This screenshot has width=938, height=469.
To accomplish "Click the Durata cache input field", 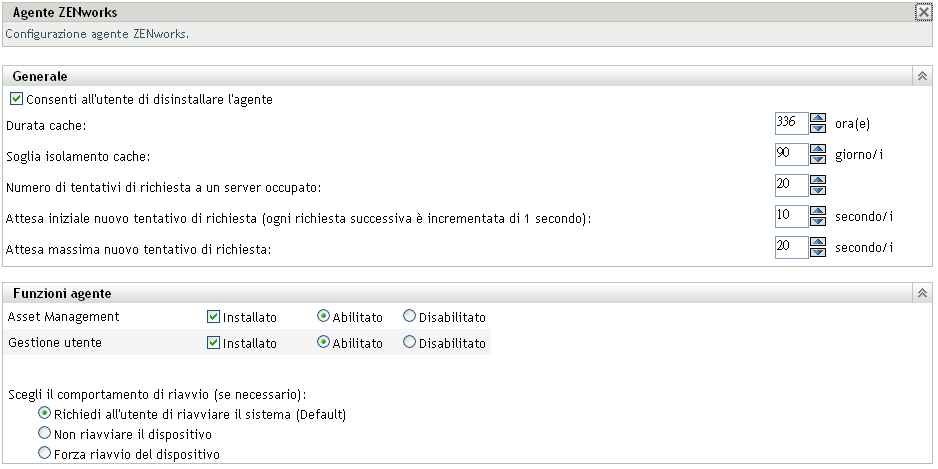I will pos(791,124).
